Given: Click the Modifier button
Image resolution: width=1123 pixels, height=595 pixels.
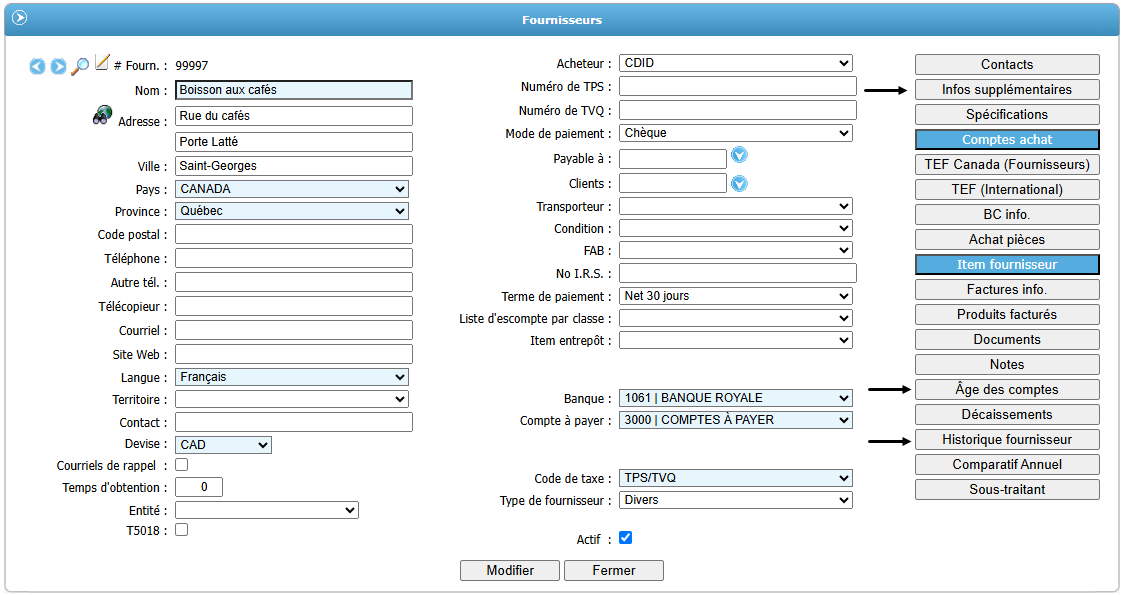Looking at the screenshot, I should 510,571.
